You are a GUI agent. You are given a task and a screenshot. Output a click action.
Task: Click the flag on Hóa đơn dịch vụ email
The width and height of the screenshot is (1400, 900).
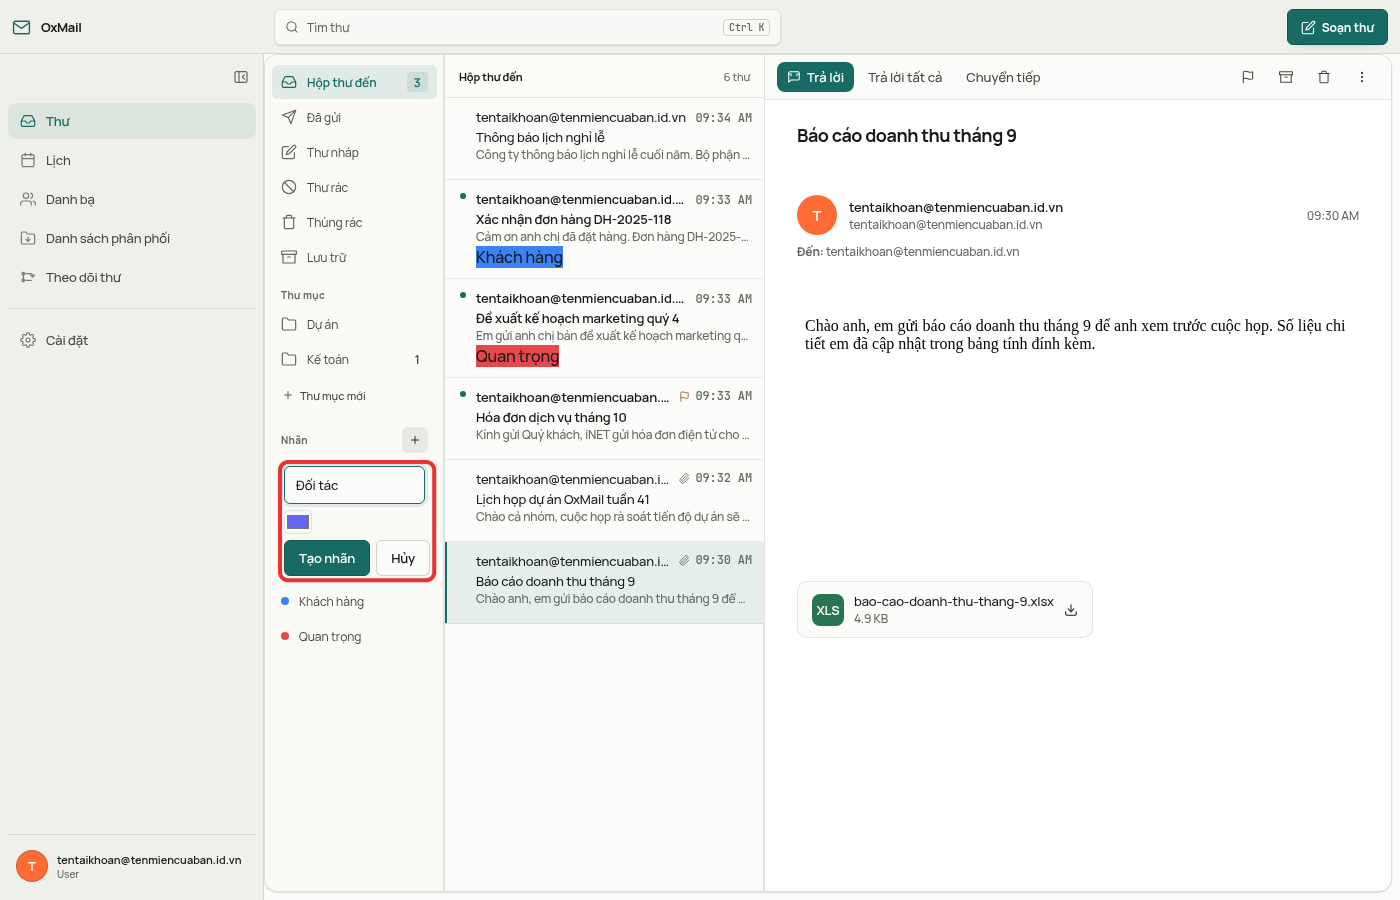pyautogui.click(x=684, y=397)
